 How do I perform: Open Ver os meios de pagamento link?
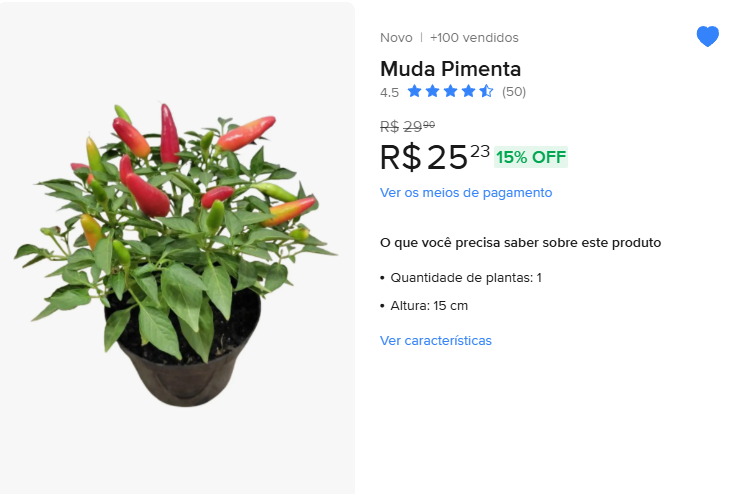point(466,193)
